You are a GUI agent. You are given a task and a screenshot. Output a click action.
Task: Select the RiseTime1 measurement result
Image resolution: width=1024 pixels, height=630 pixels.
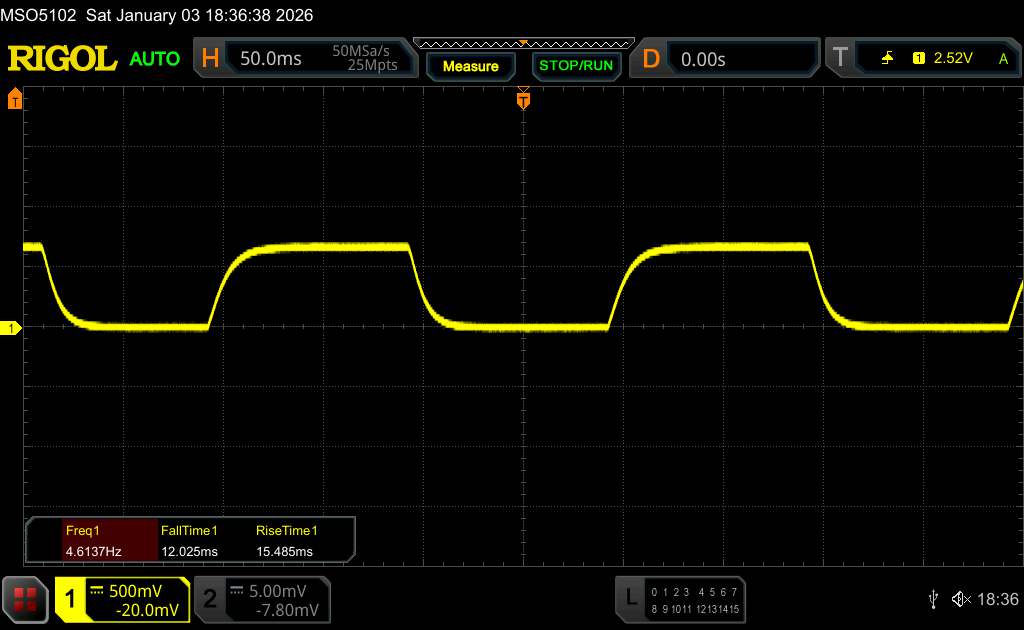286,540
